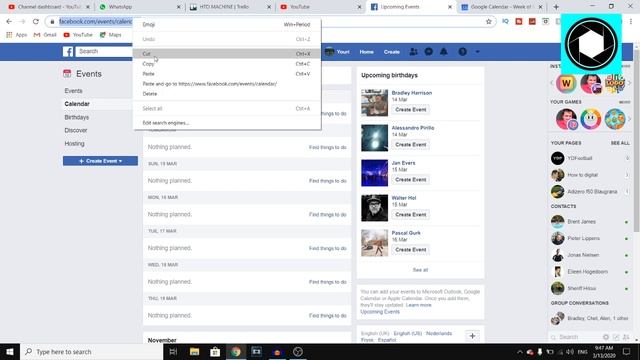Click the Facebook search field
640x360 pixels.
click(x=104, y=51)
